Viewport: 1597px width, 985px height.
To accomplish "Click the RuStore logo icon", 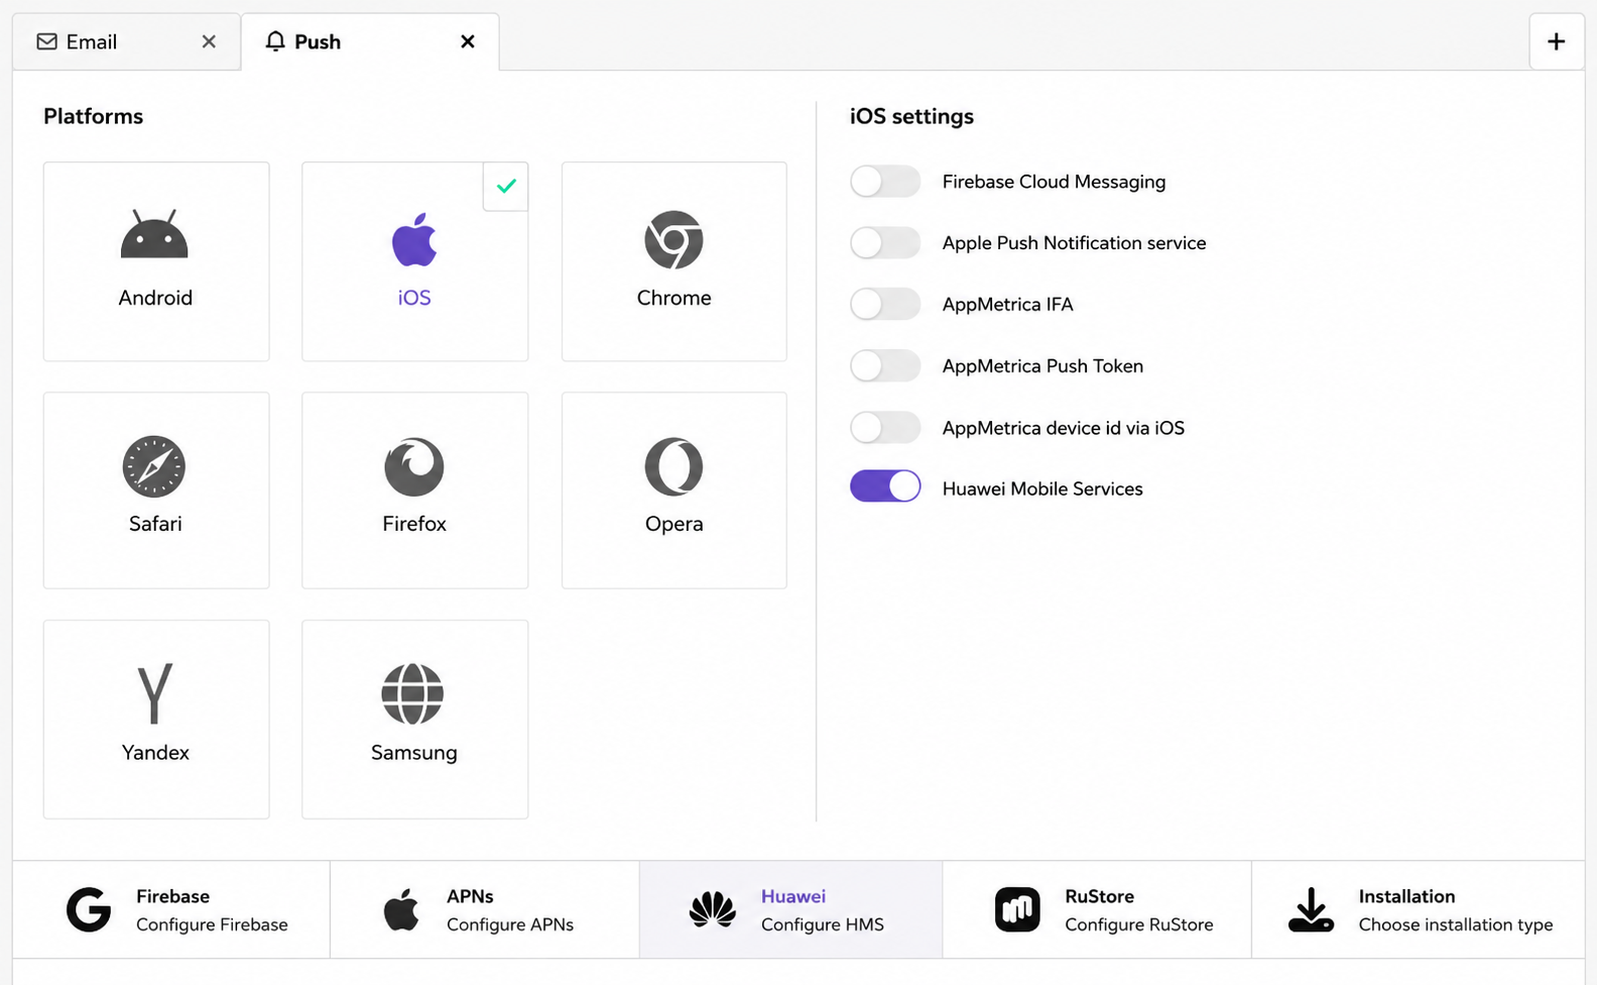I will [1017, 910].
